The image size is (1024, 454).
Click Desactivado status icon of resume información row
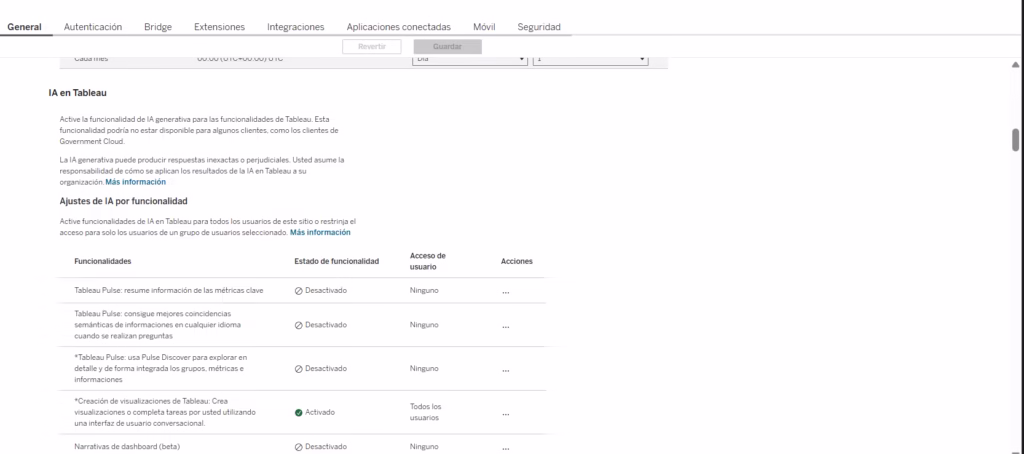[298, 291]
